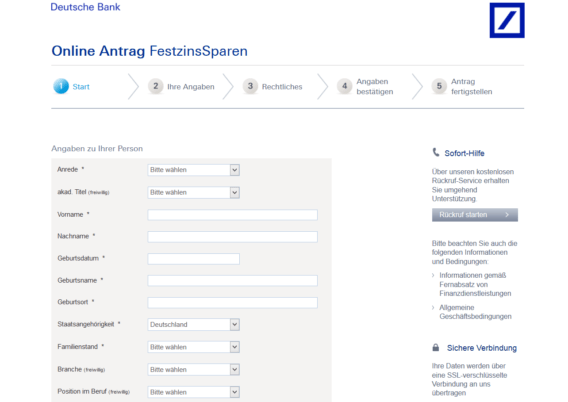The image size is (568, 402).
Task: Open the Allgemeine Geschäftsbedingungen link
Action: point(475,312)
